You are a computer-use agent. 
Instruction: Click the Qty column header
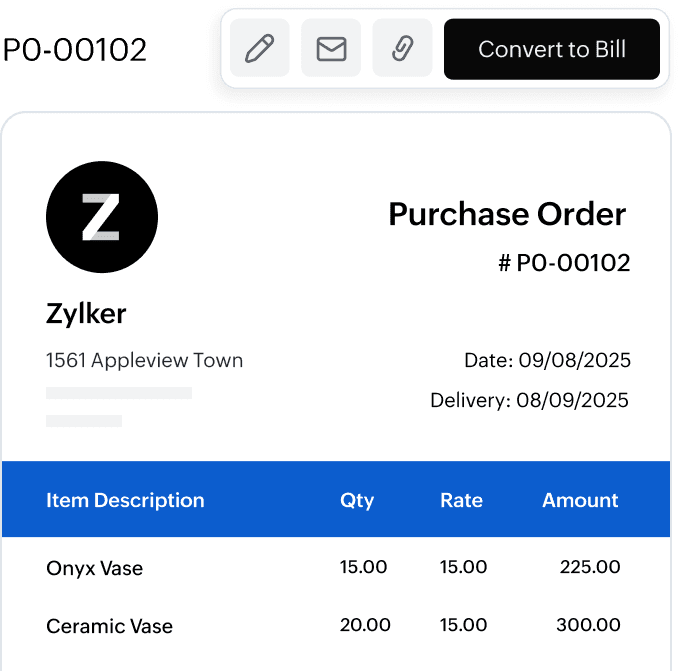click(x=357, y=500)
